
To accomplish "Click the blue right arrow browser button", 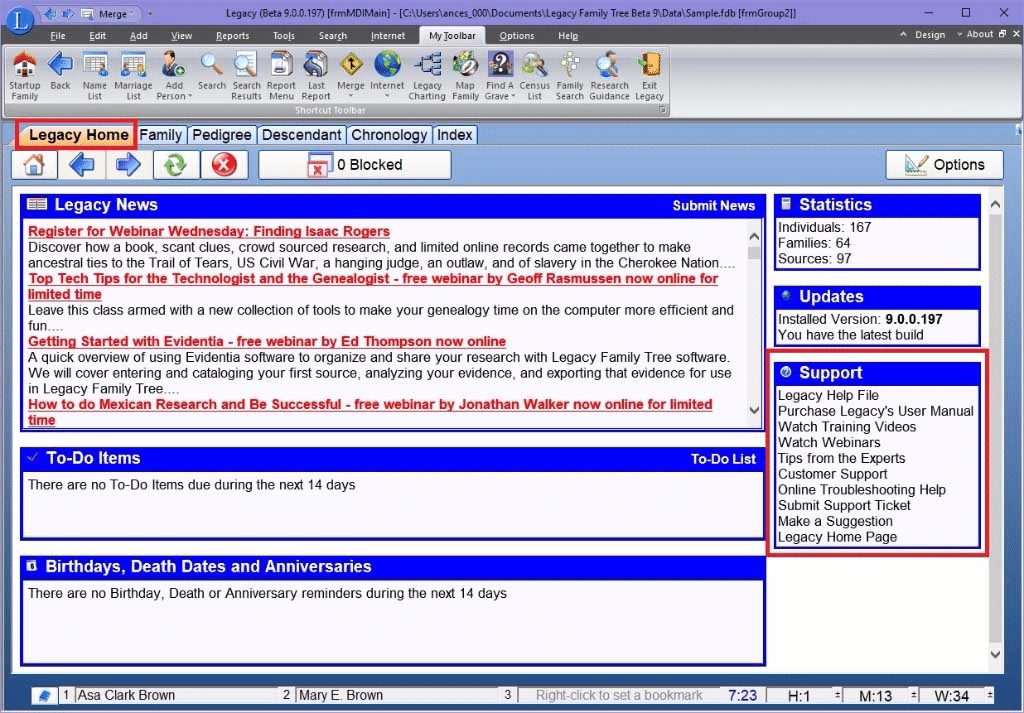I will pyautogui.click(x=127, y=165).
